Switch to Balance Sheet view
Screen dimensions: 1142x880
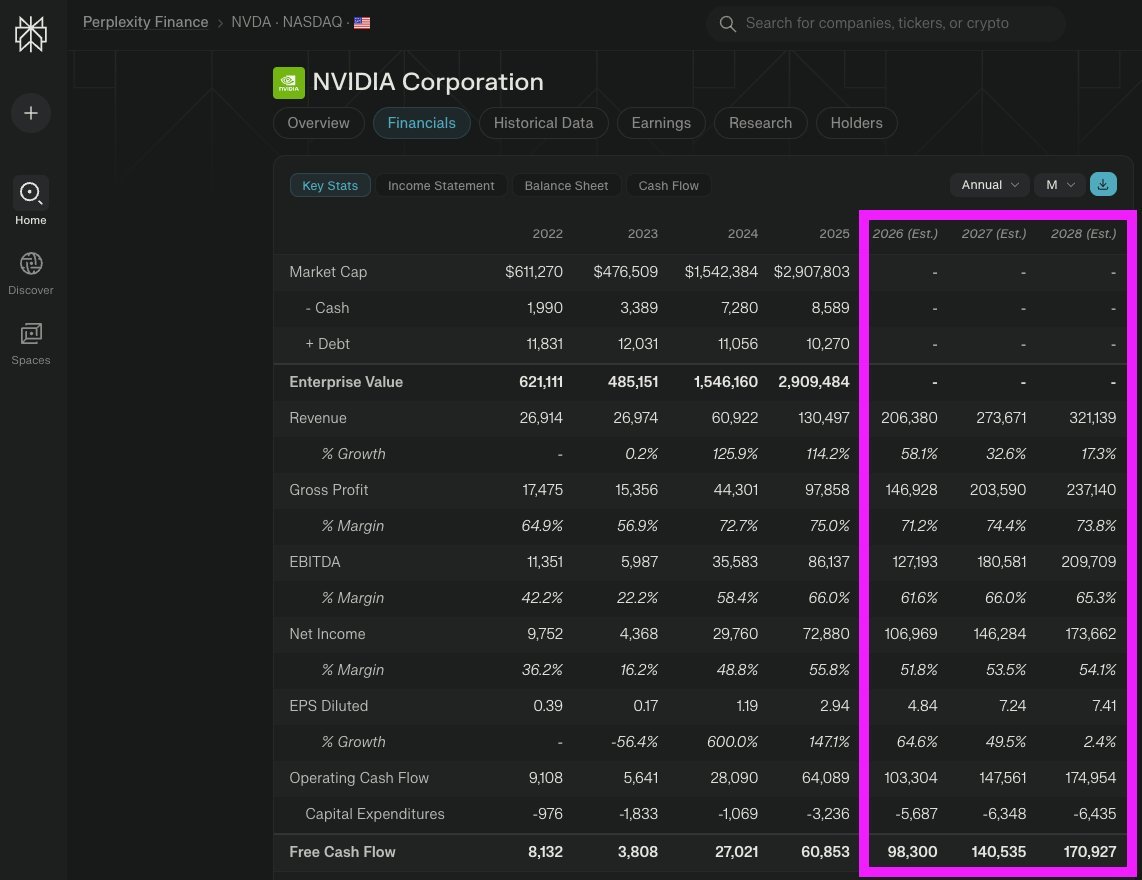(x=566, y=185)
